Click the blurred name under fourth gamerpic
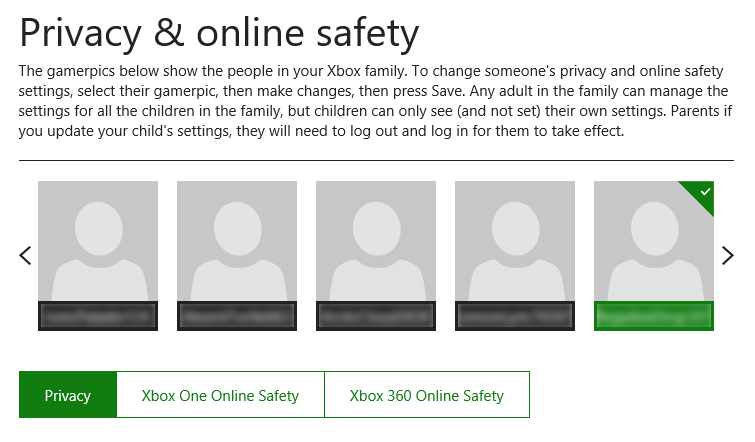 (515, 316)
